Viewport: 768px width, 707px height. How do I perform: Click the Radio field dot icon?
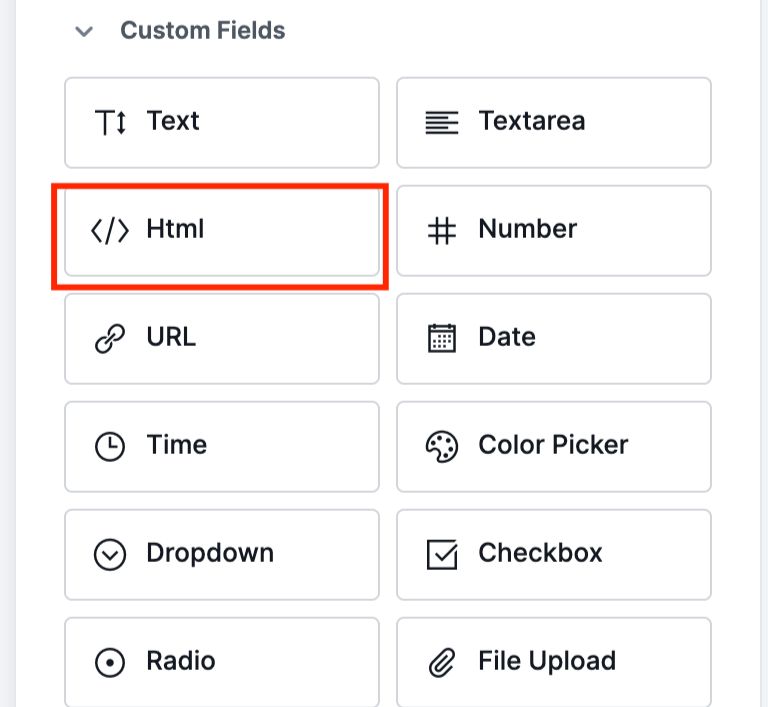point(110,662)
